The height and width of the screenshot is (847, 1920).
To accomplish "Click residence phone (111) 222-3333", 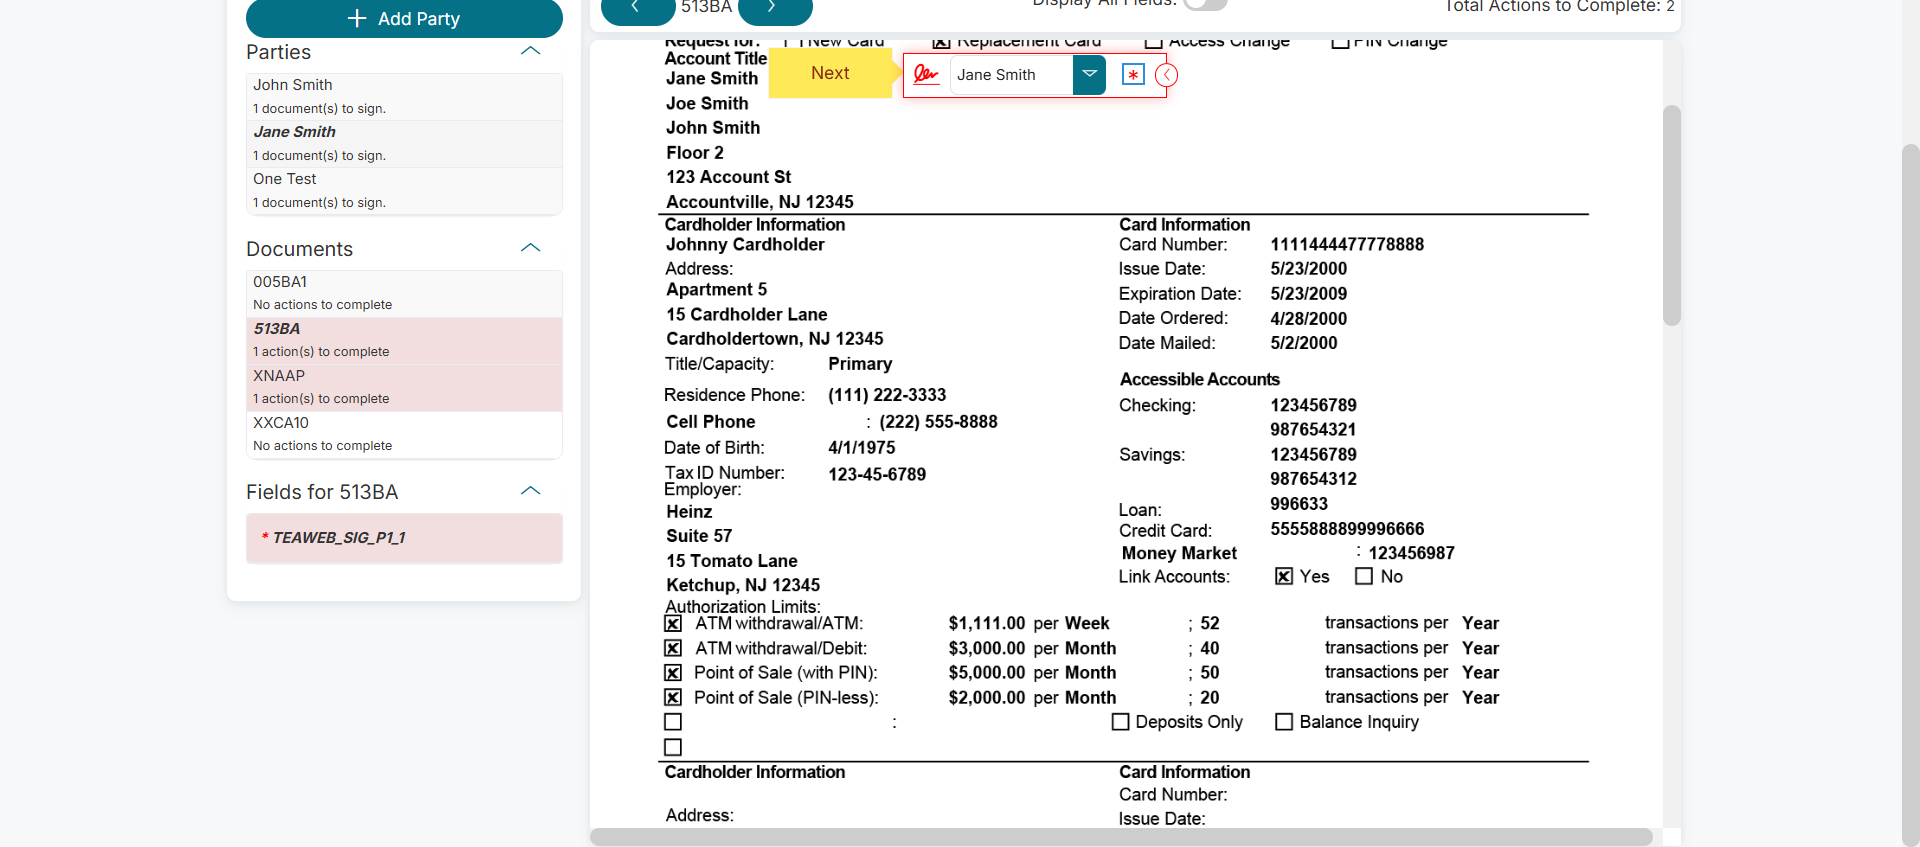I will [x=887, y=395].
